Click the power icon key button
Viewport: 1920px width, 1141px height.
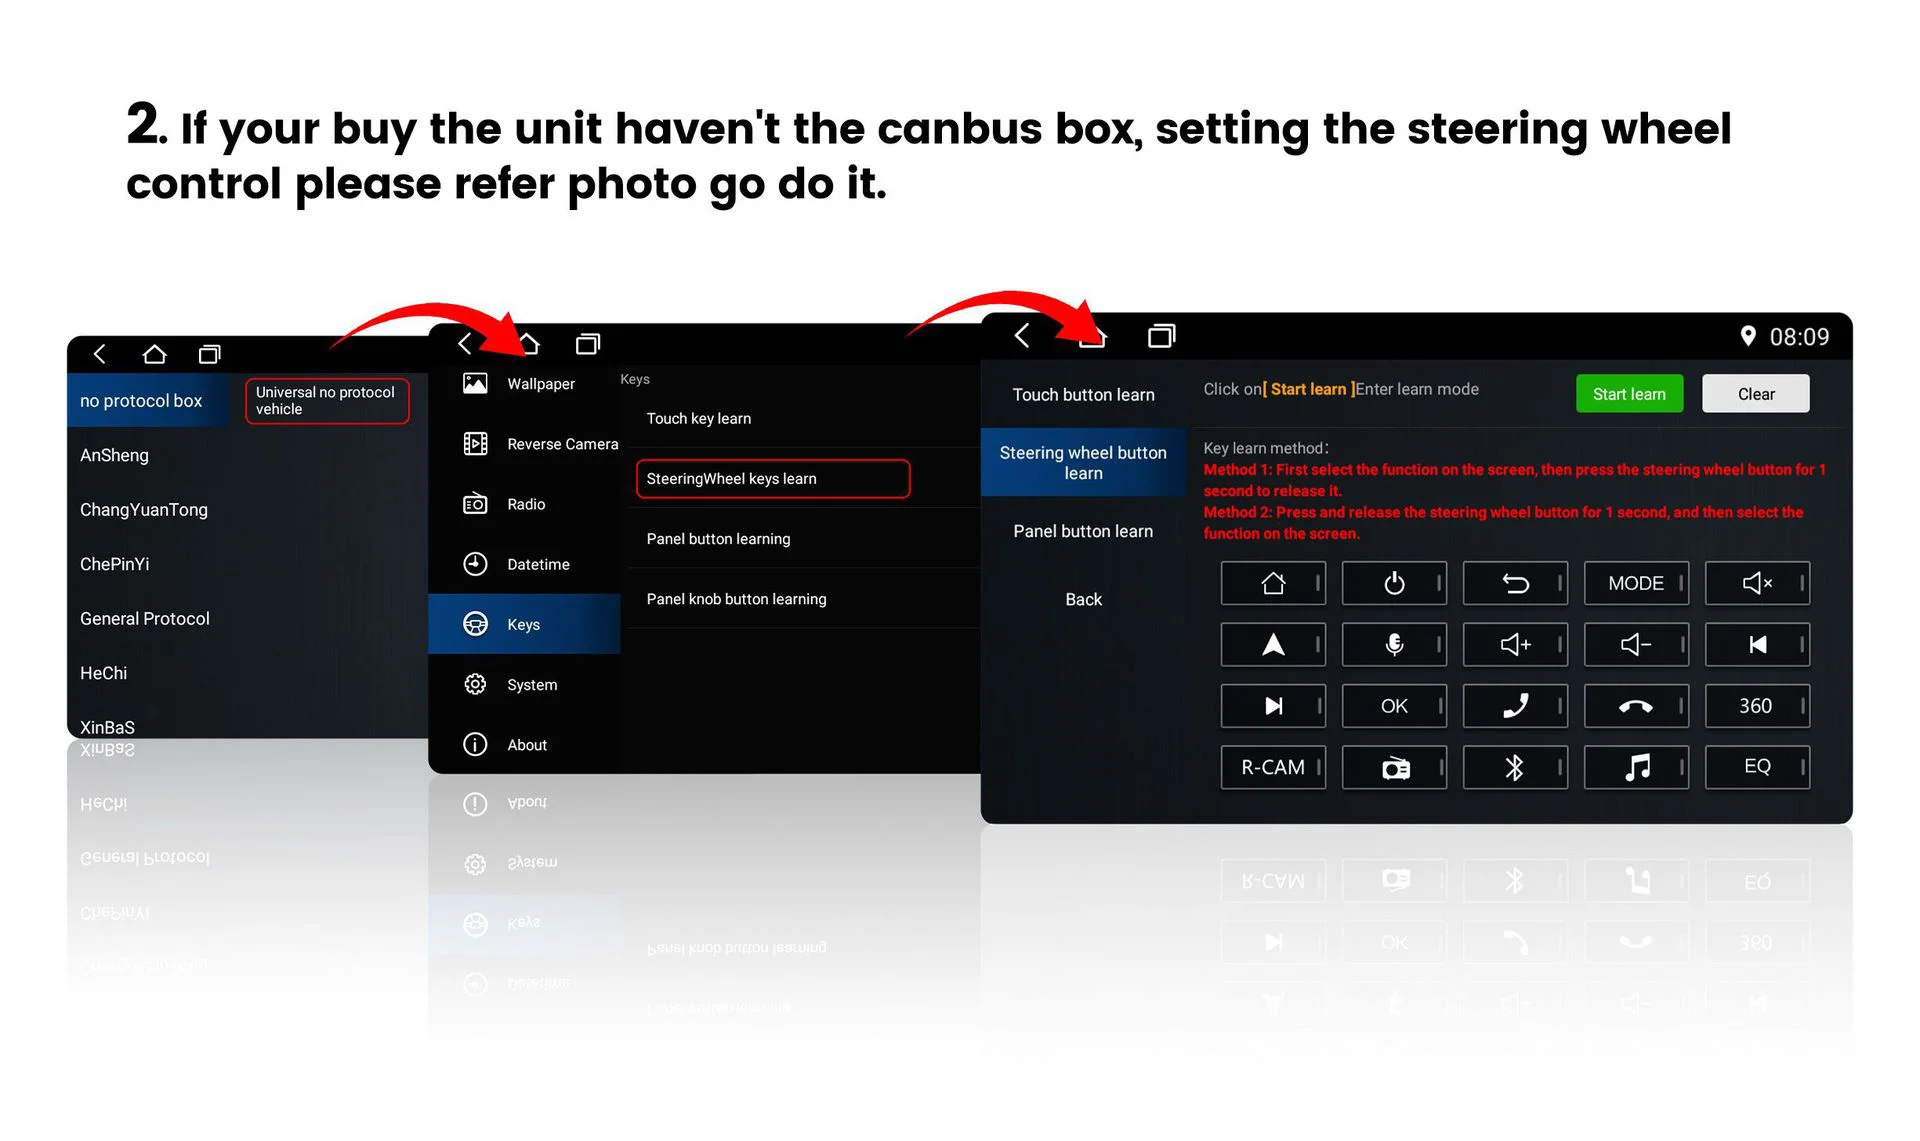click(1394, 583)
